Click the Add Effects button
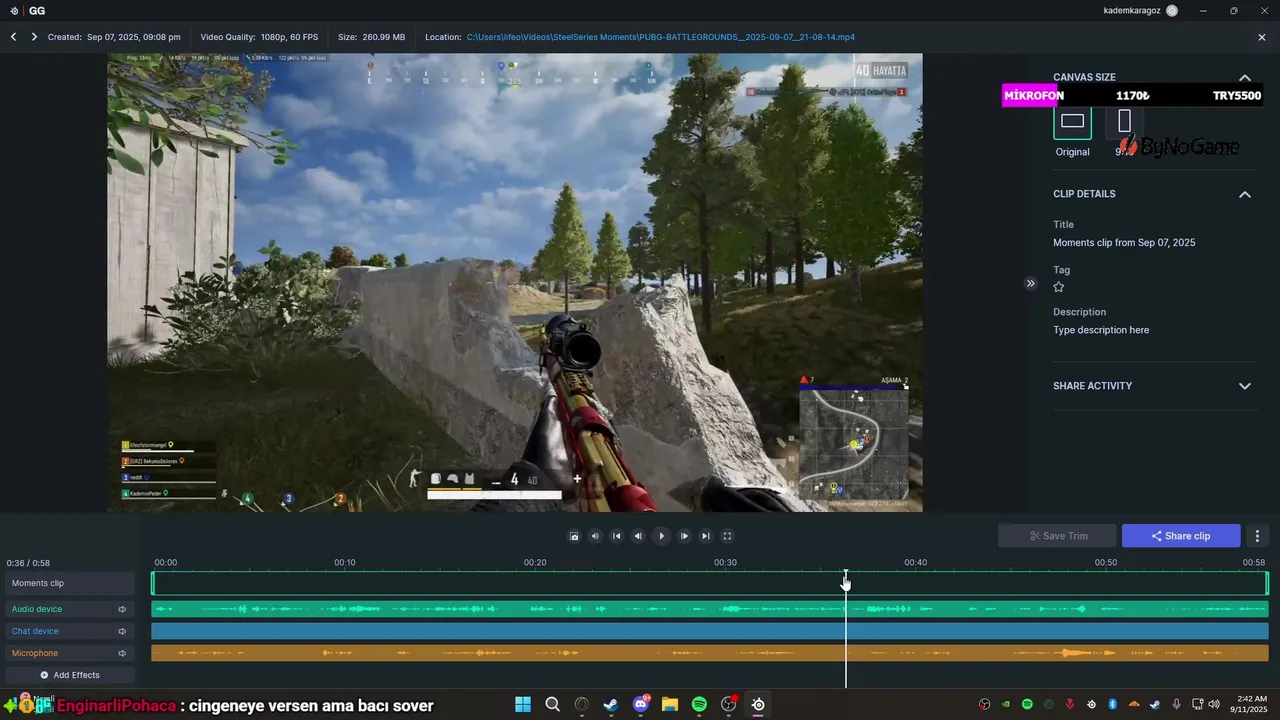The height and width of the screenshot is (720, 1280). (x=70, y=675)
